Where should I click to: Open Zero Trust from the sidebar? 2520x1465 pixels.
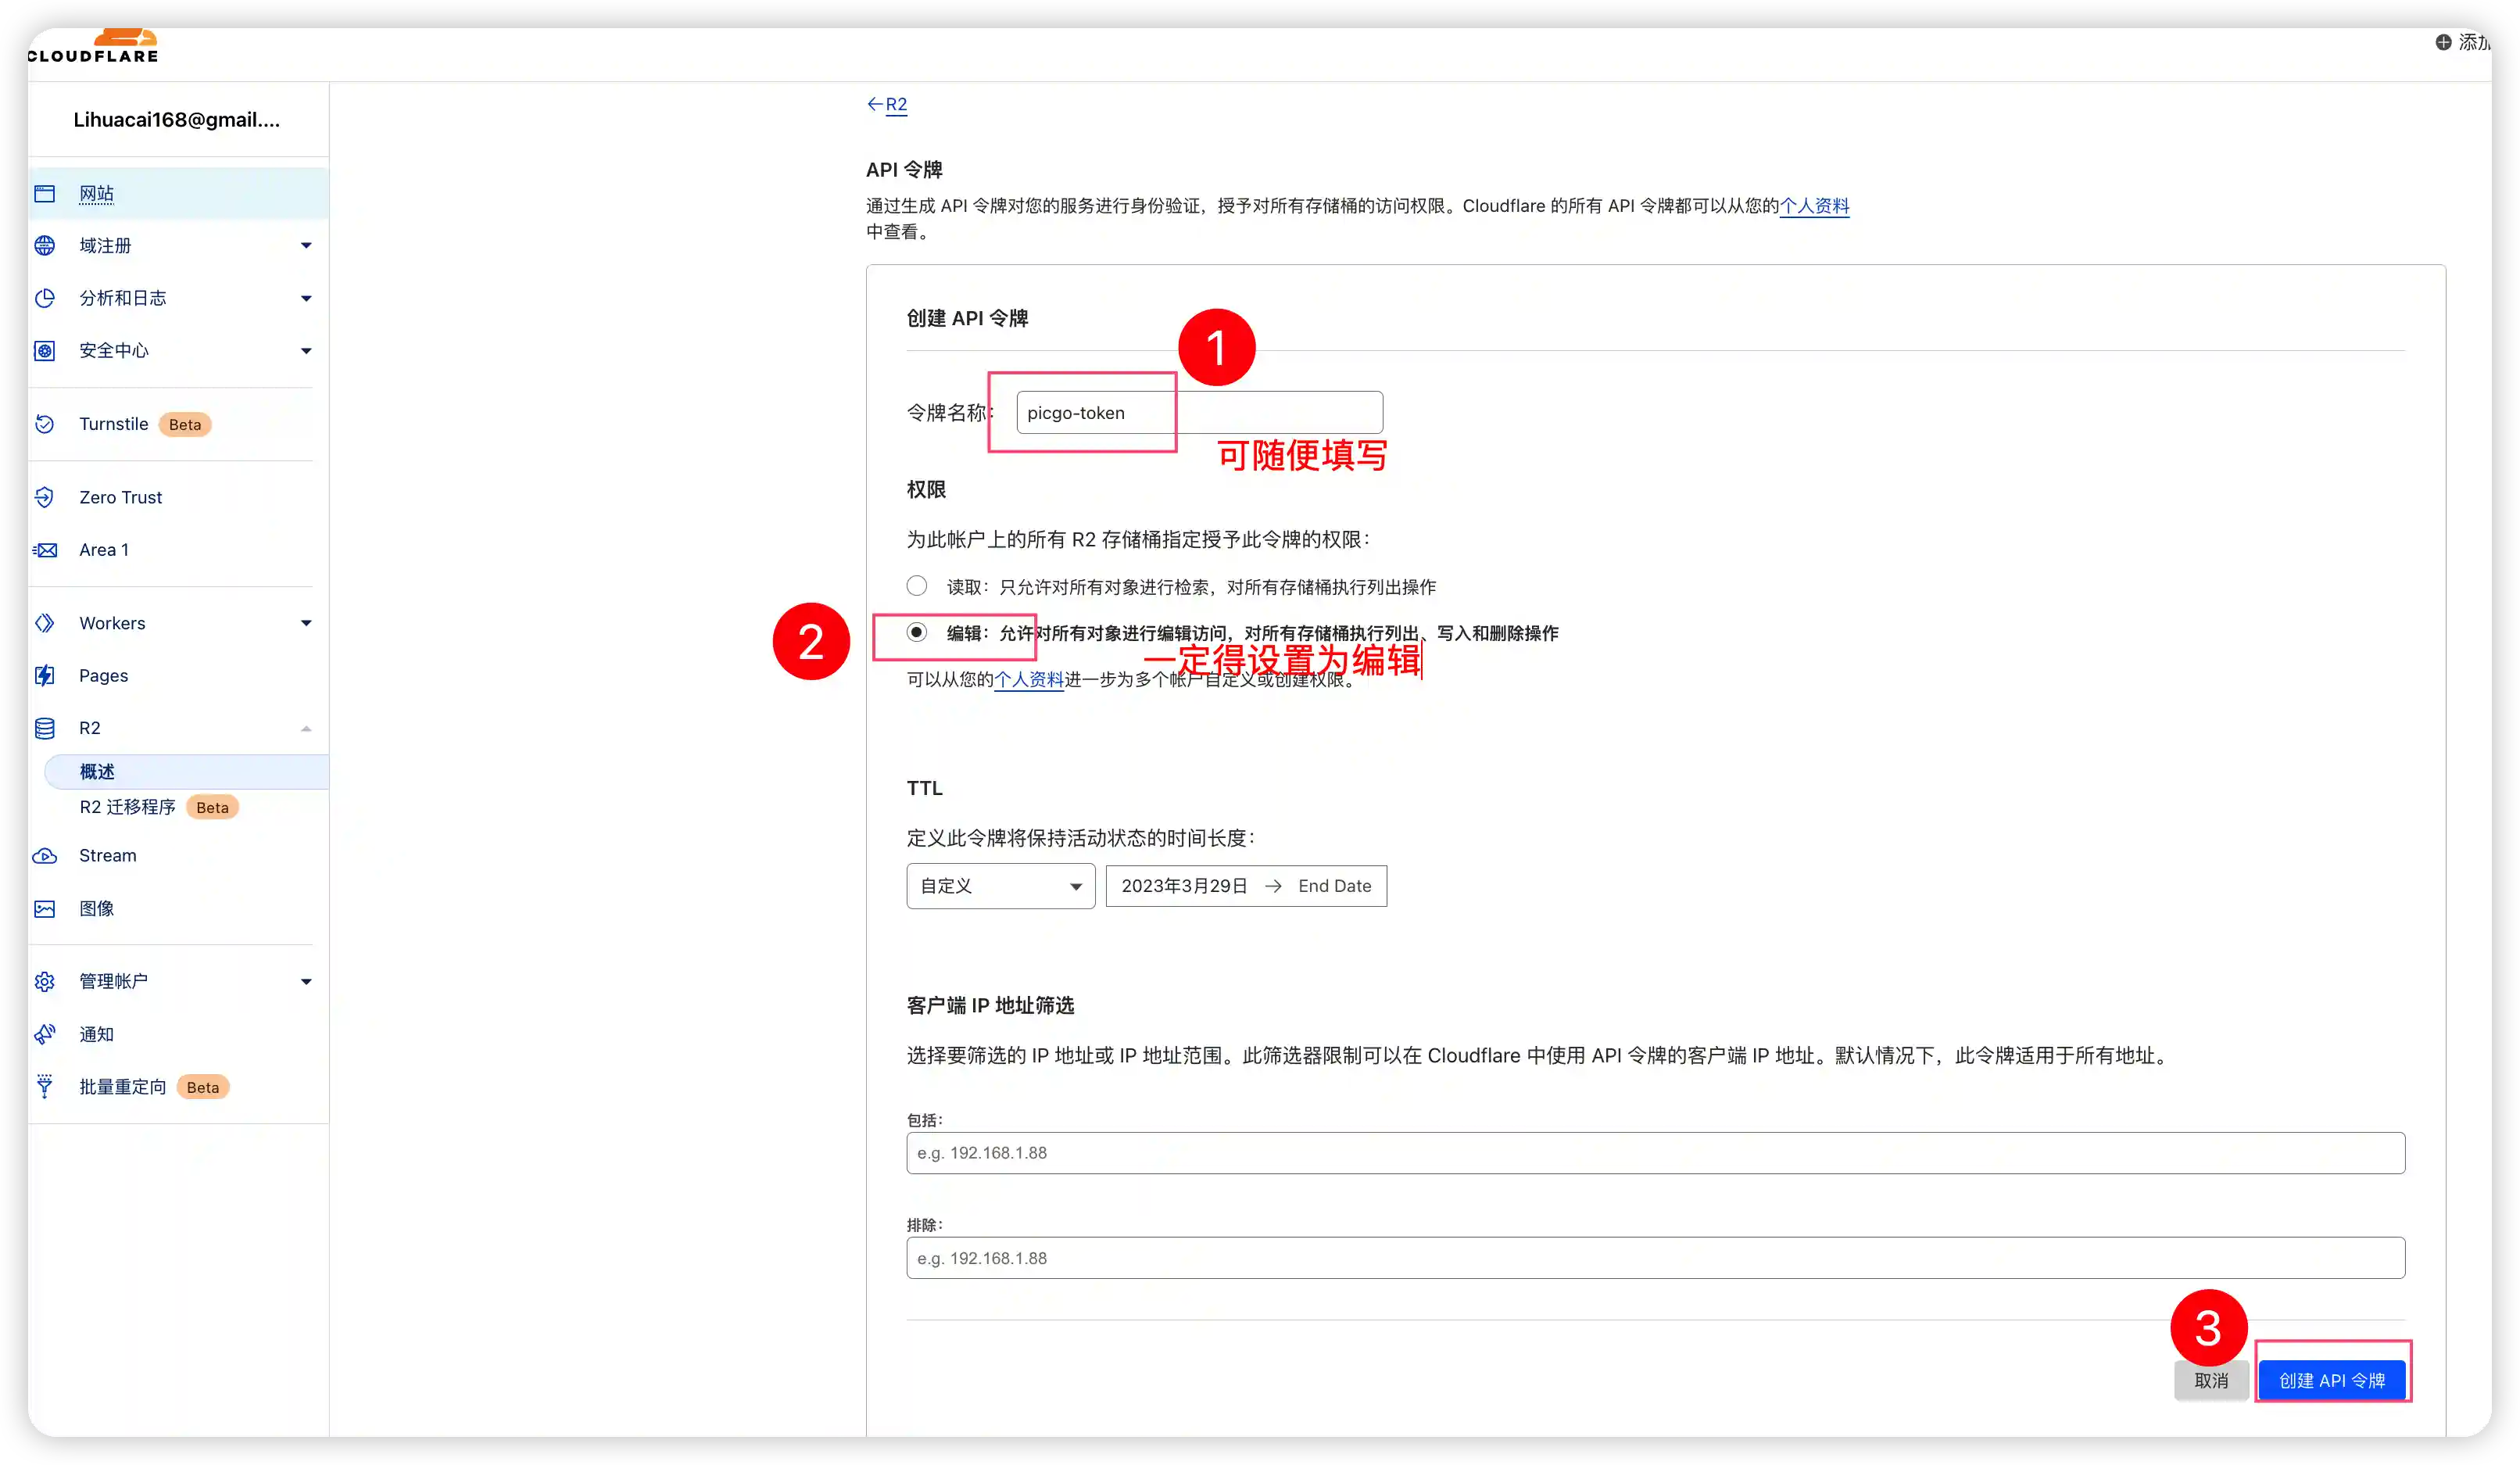pos(120,497)
